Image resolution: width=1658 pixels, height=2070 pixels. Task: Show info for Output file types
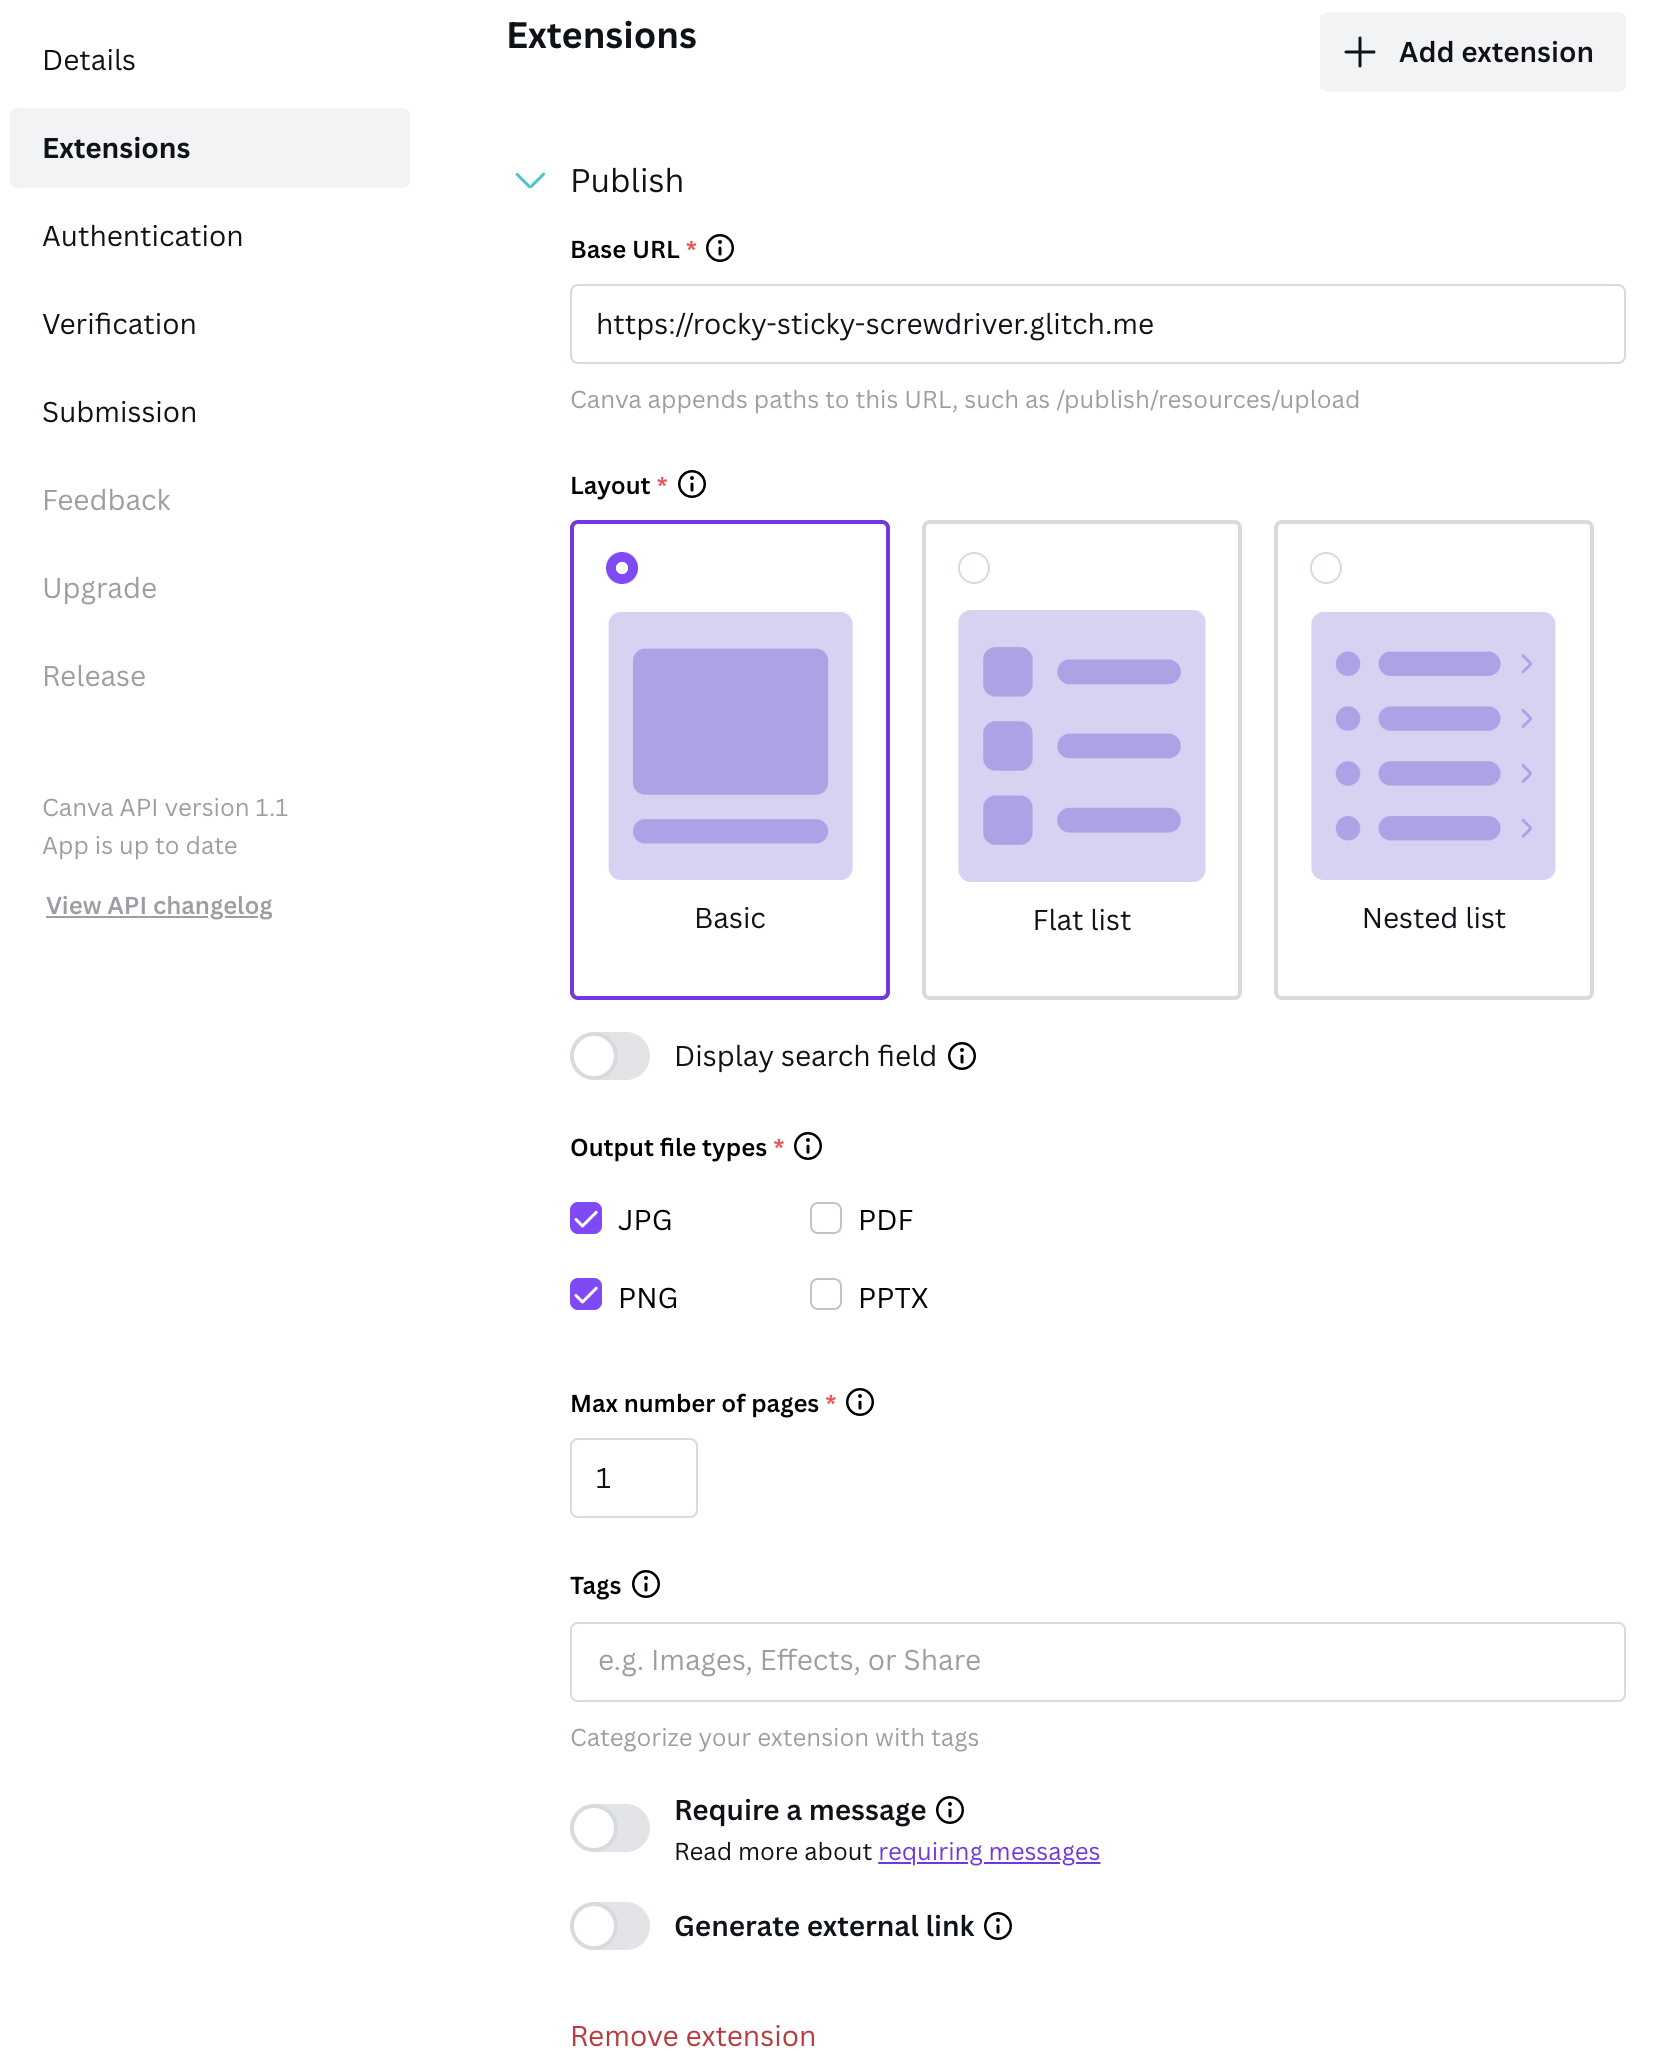pos(808,1147)
